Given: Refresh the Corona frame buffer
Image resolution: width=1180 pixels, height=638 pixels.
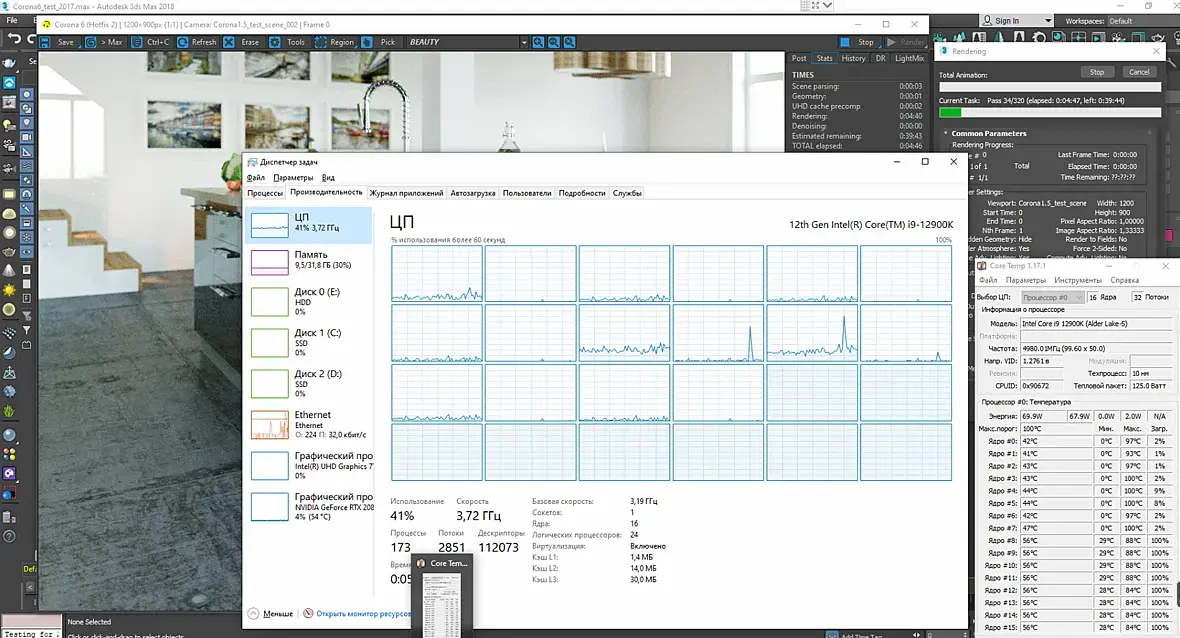Looking at the screenshot, I should (x=197, y=42).
